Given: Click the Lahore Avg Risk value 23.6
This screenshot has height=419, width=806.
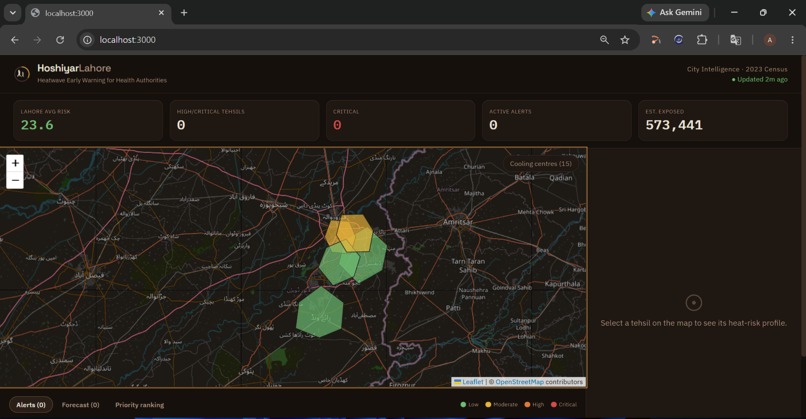Looking at the screenshot, I should pos(37,125).
